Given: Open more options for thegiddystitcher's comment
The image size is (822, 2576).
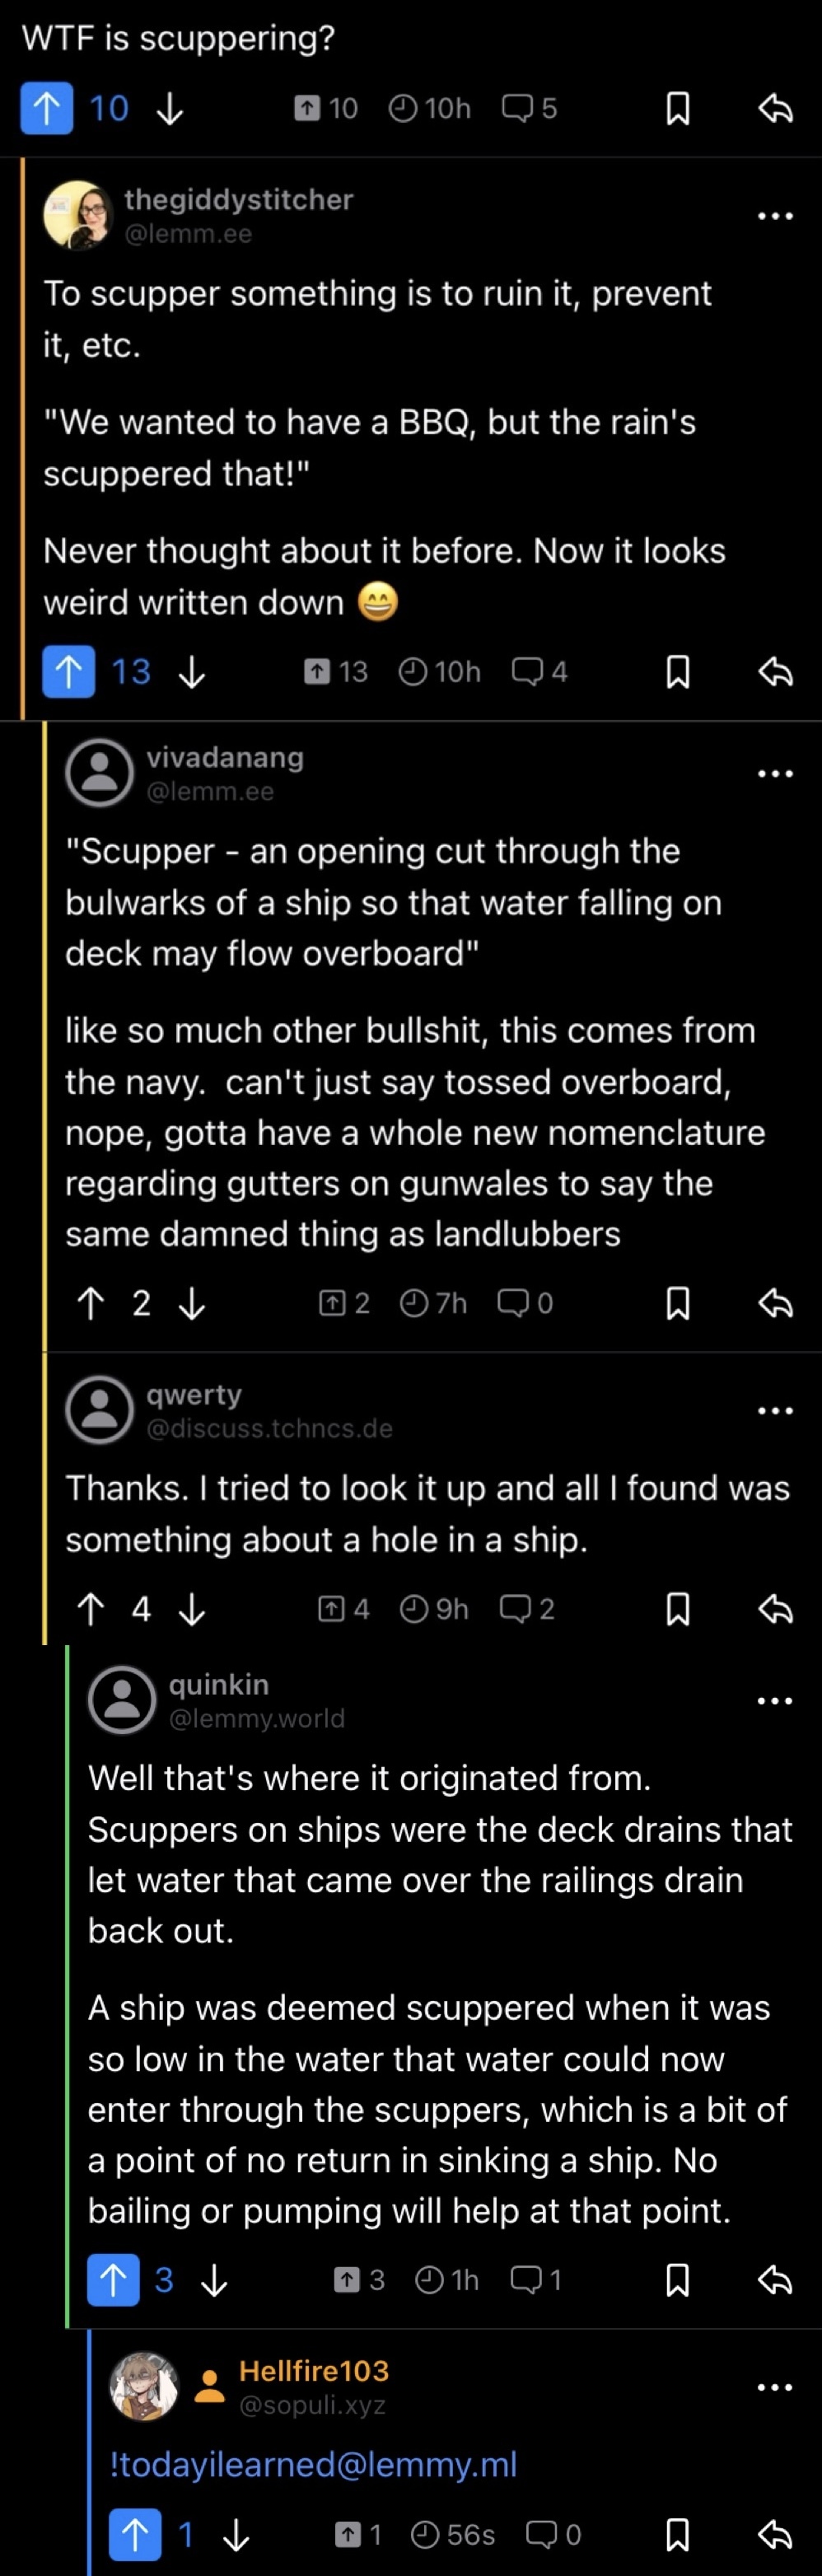Looking at the screenshot, I should (775, 216).
